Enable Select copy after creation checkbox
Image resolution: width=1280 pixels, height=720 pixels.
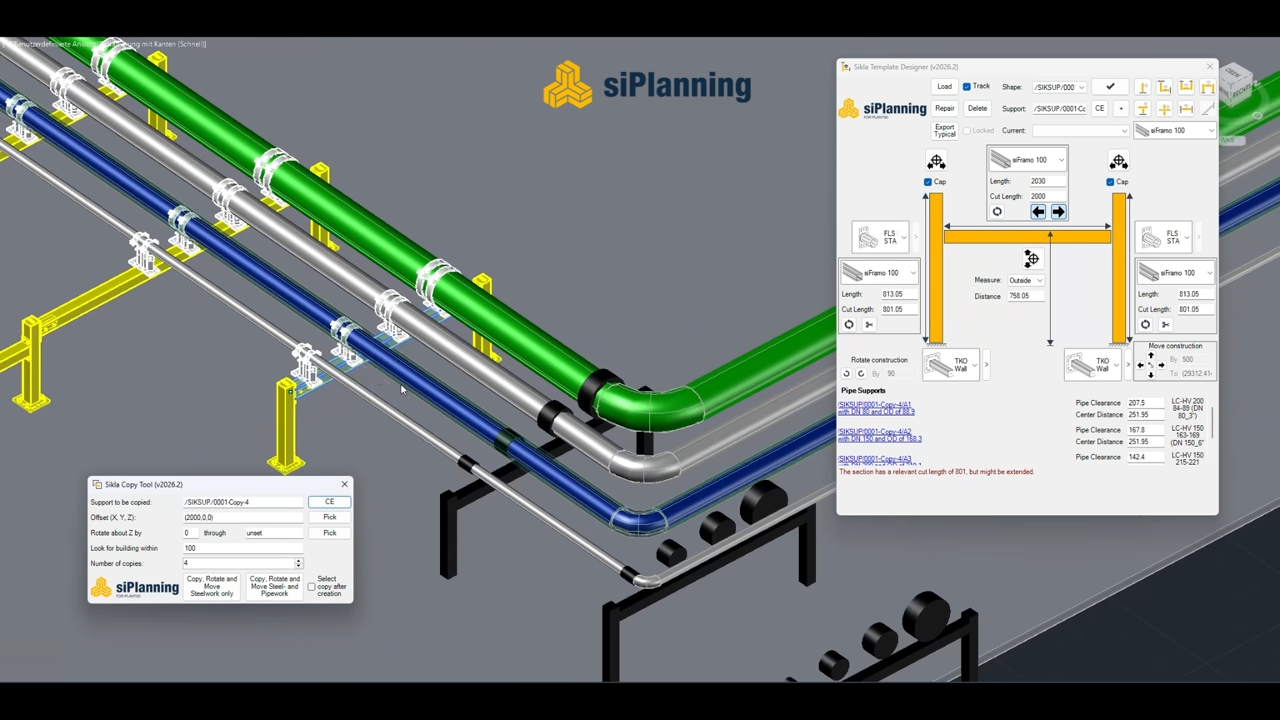(311, 586)
